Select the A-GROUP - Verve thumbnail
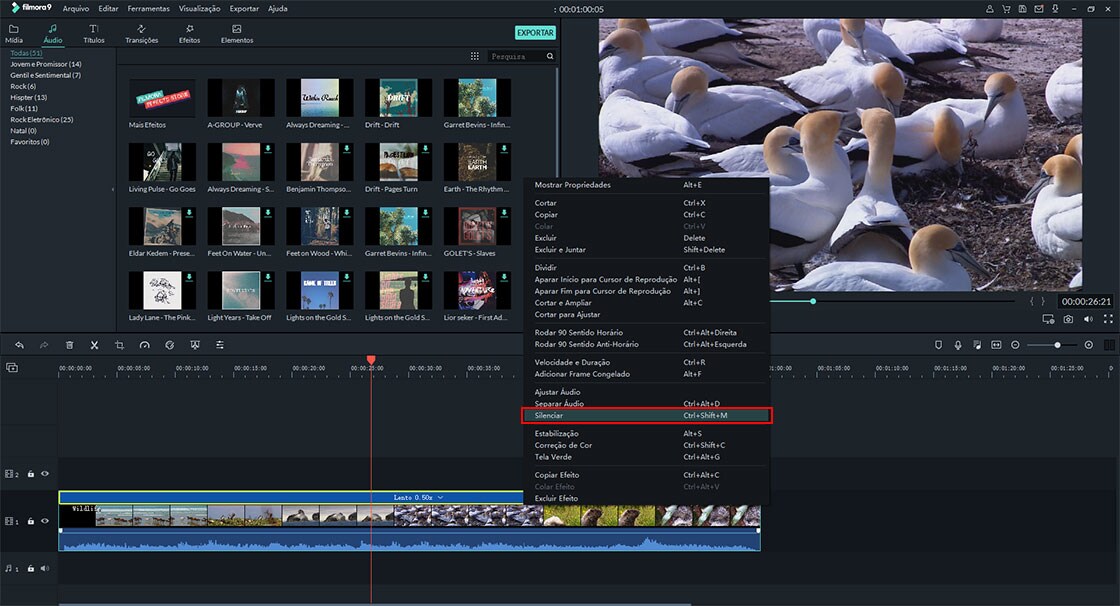This screenshot has height=606, width=1120. click(241, 99)
